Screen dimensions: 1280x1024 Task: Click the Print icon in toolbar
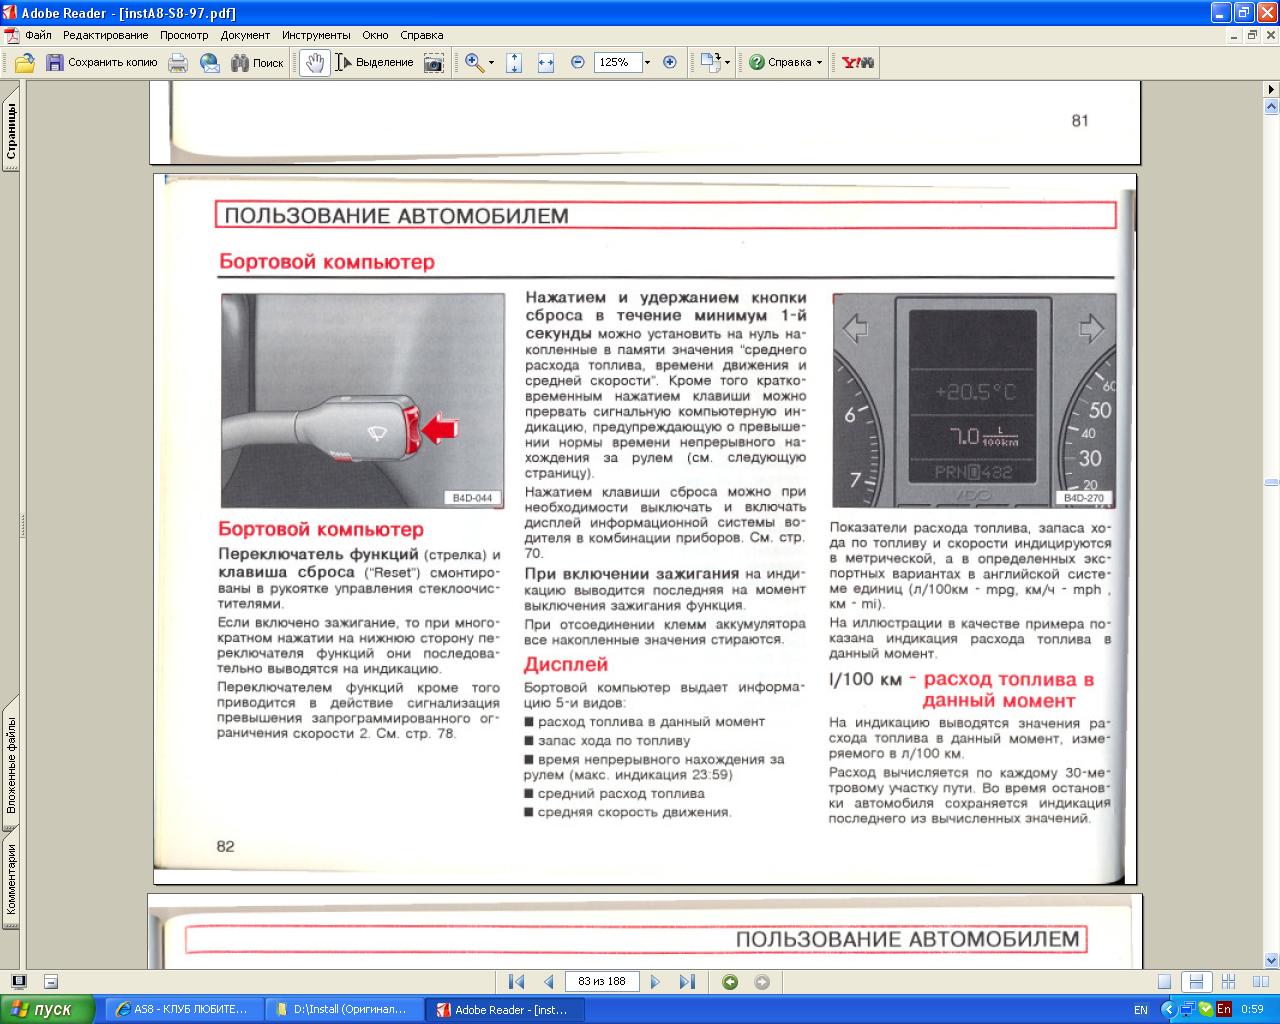pyautogui.click(x=178, y=62)
